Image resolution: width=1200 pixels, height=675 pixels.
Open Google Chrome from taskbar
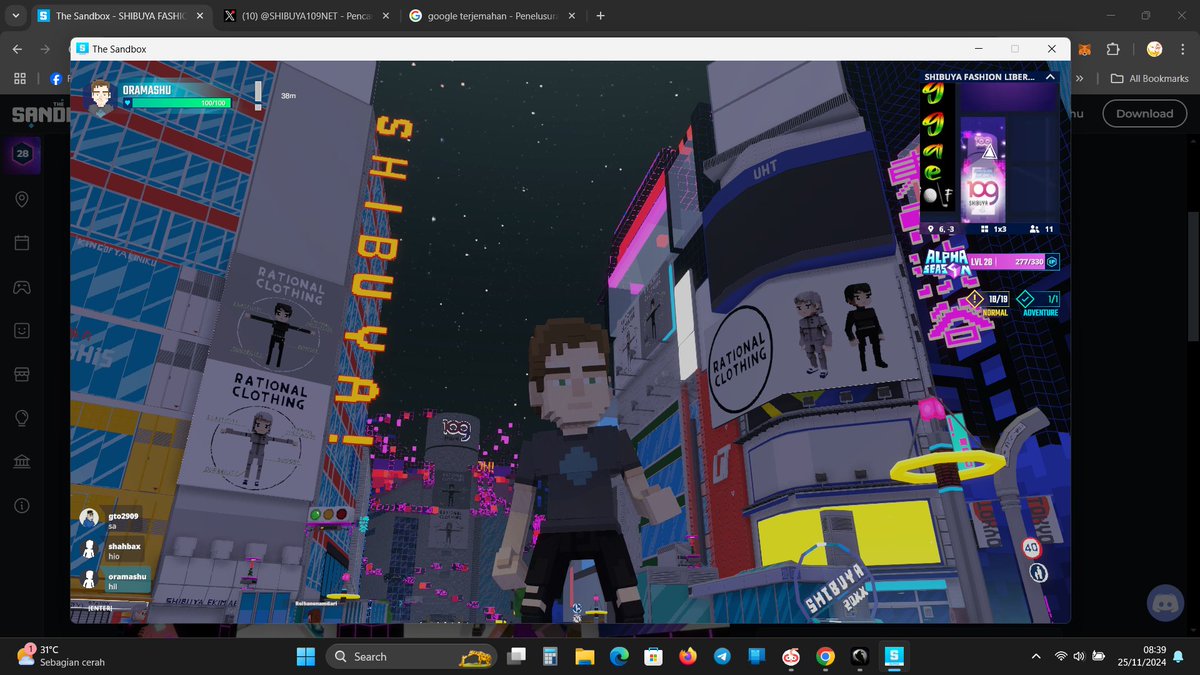825,656
